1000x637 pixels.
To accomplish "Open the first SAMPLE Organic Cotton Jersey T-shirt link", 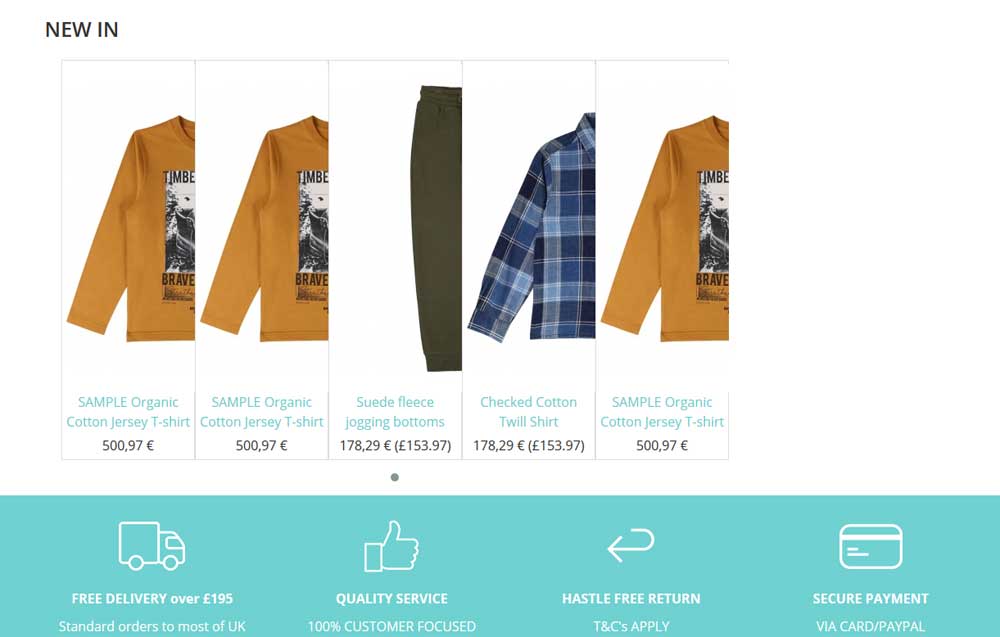I will [128, 412].
